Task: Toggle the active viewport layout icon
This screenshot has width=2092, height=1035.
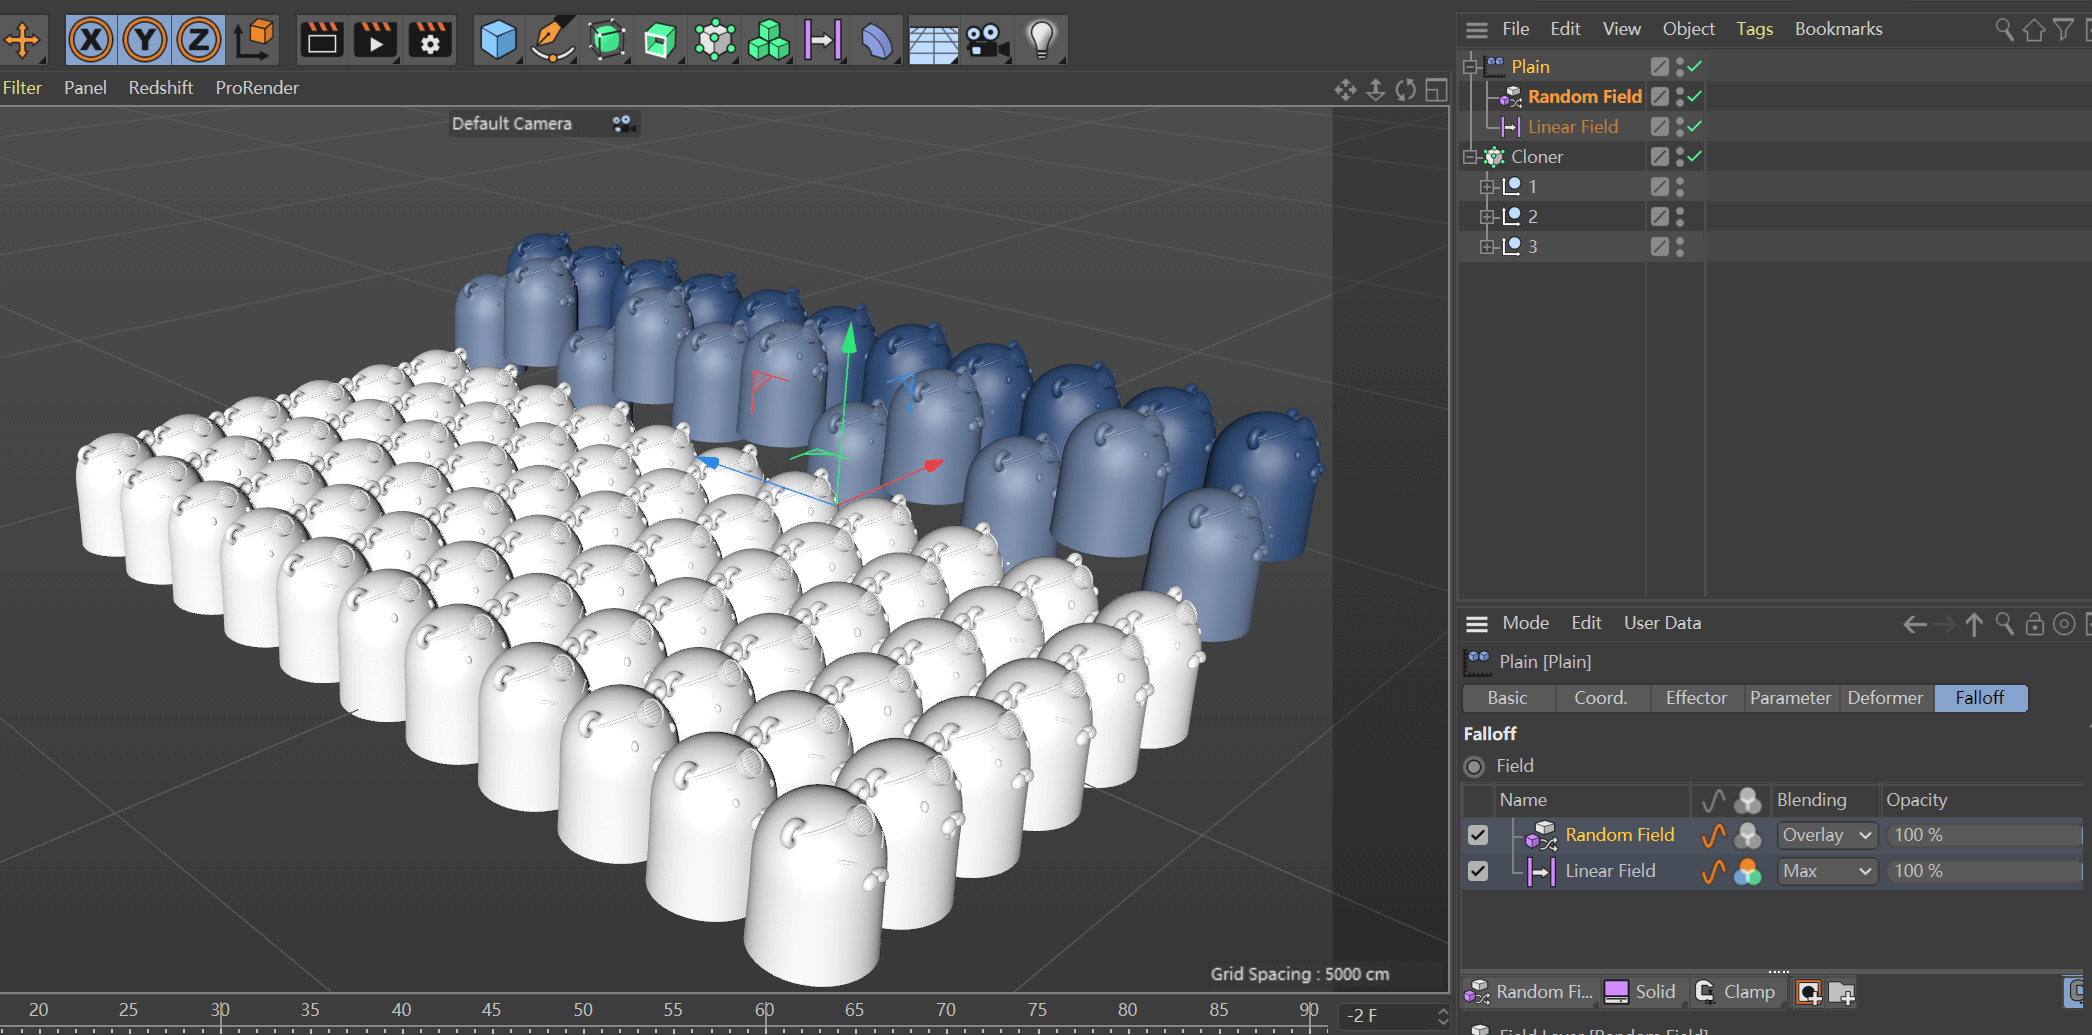Action: pyautogui.click(x=1436, y=90)
